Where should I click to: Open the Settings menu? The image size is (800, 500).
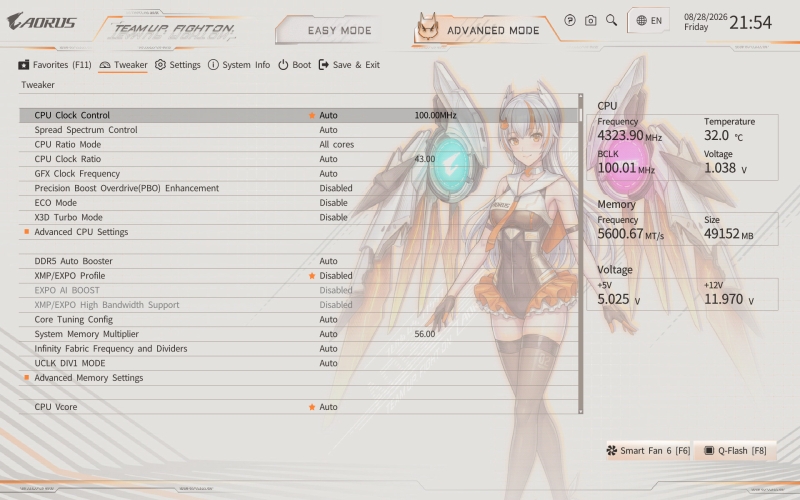178,65
